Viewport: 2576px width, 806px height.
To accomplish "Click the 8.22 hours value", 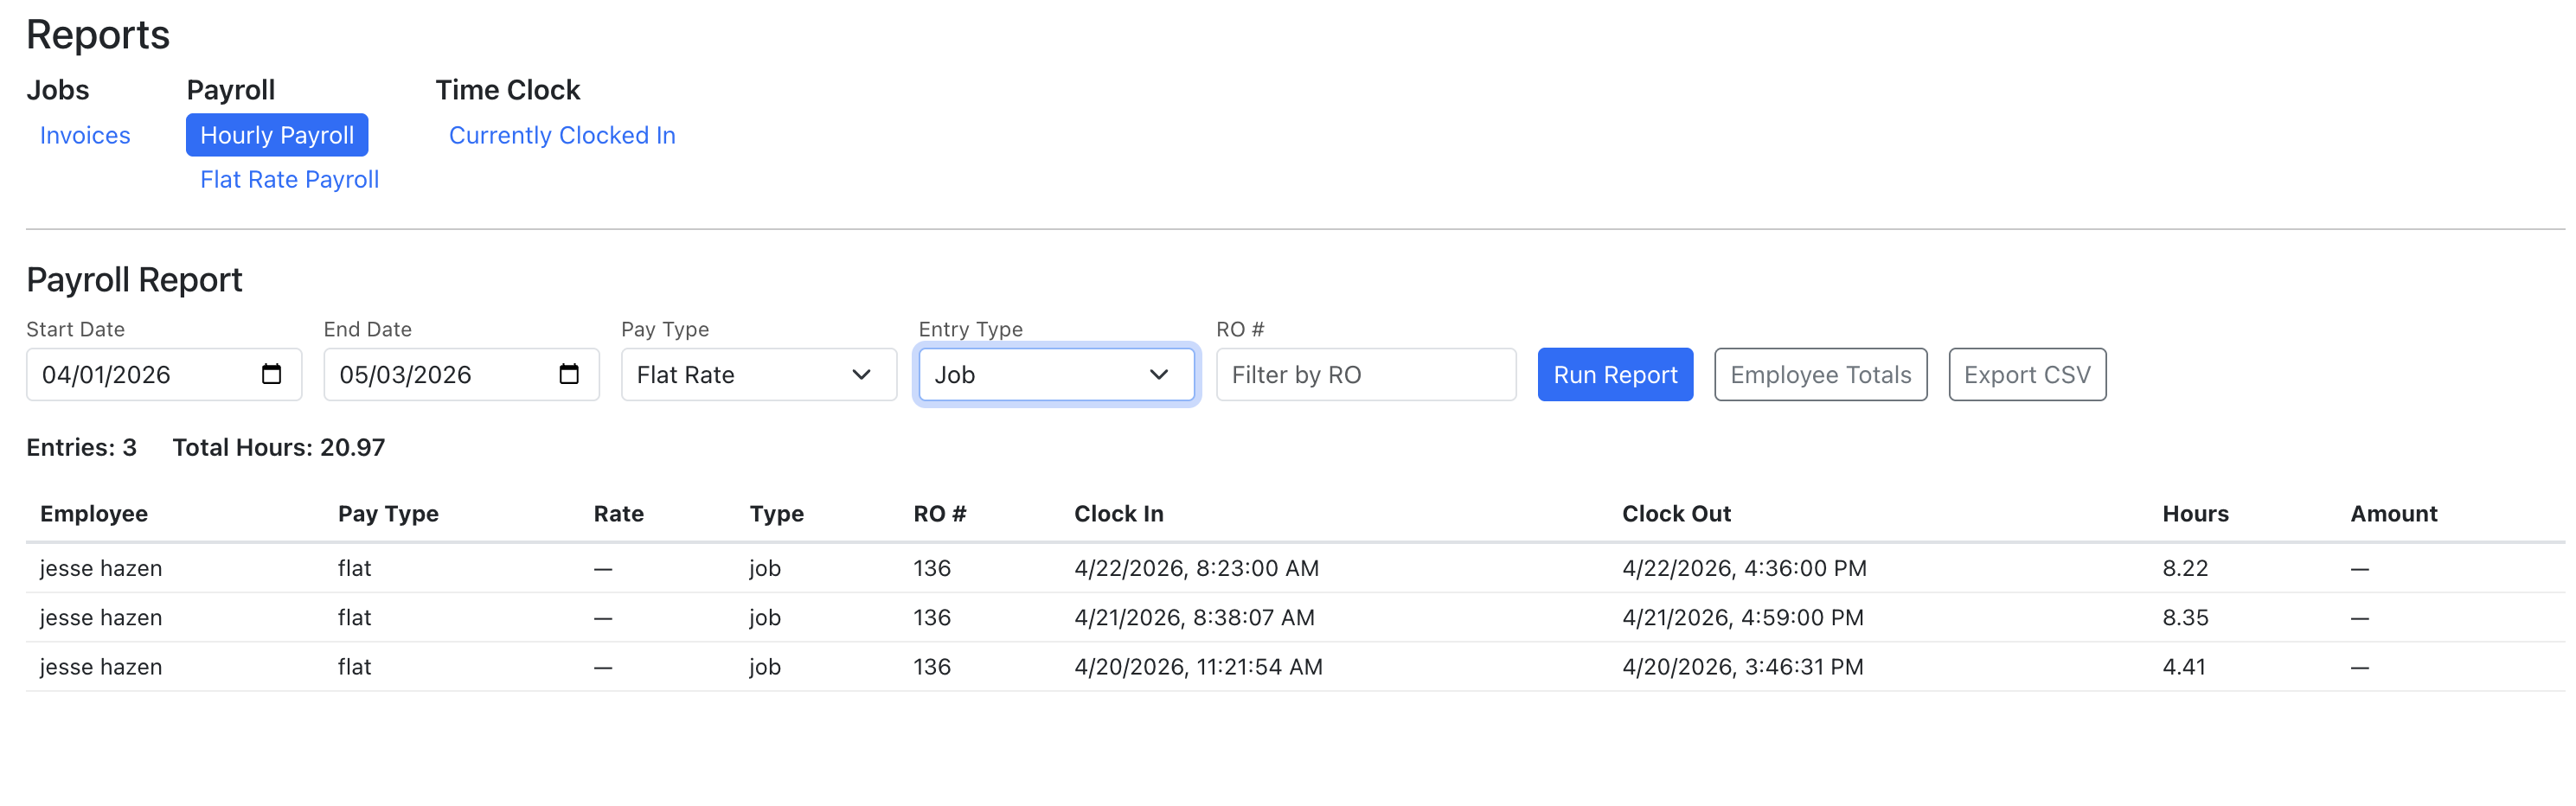I will [2185, 568].
